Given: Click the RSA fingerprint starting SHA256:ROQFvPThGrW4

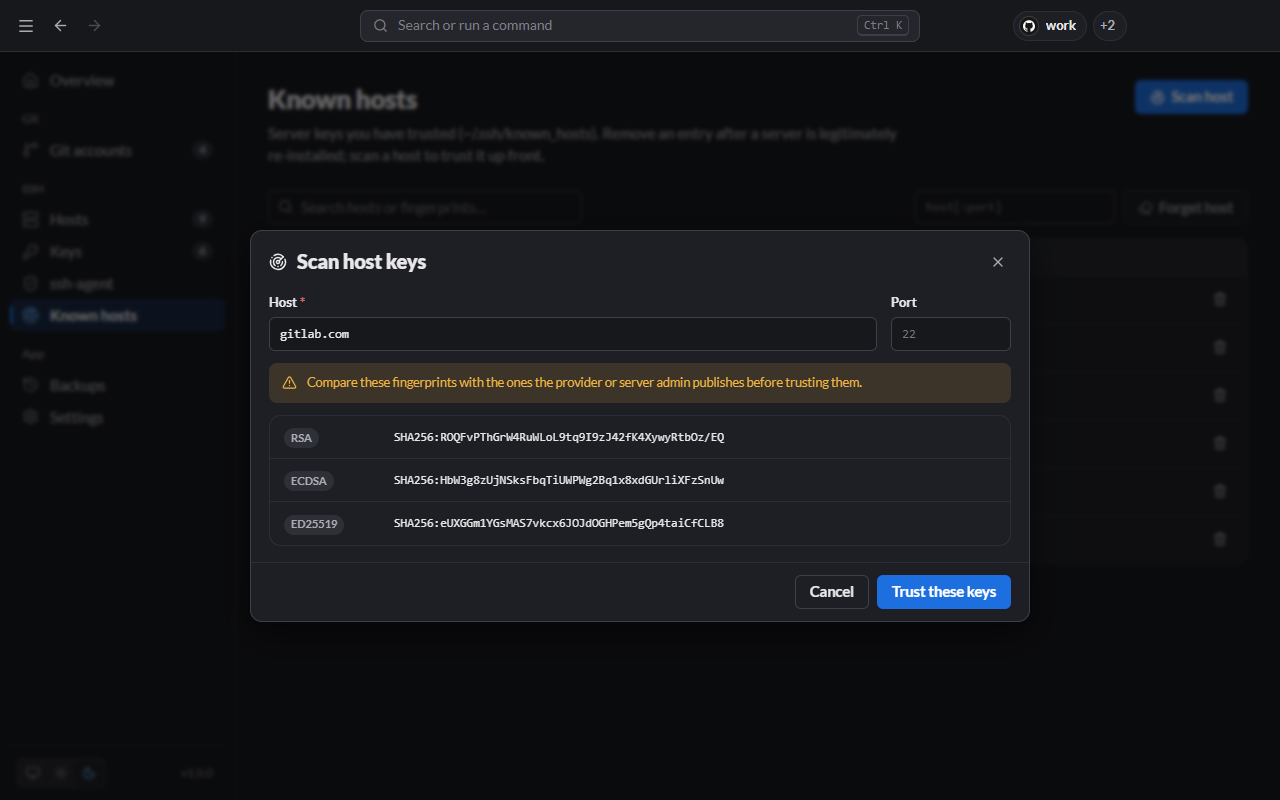Looking at the screenshot, I should tap(559, 438).
